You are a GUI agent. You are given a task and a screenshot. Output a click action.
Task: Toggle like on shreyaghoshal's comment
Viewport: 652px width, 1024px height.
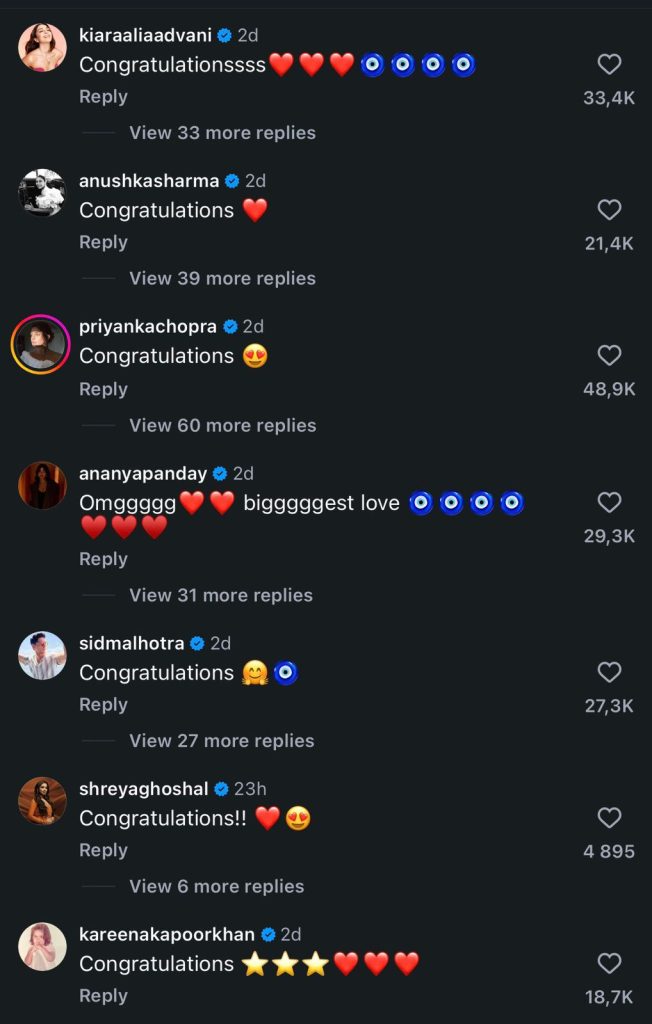[x=610, y=817]
